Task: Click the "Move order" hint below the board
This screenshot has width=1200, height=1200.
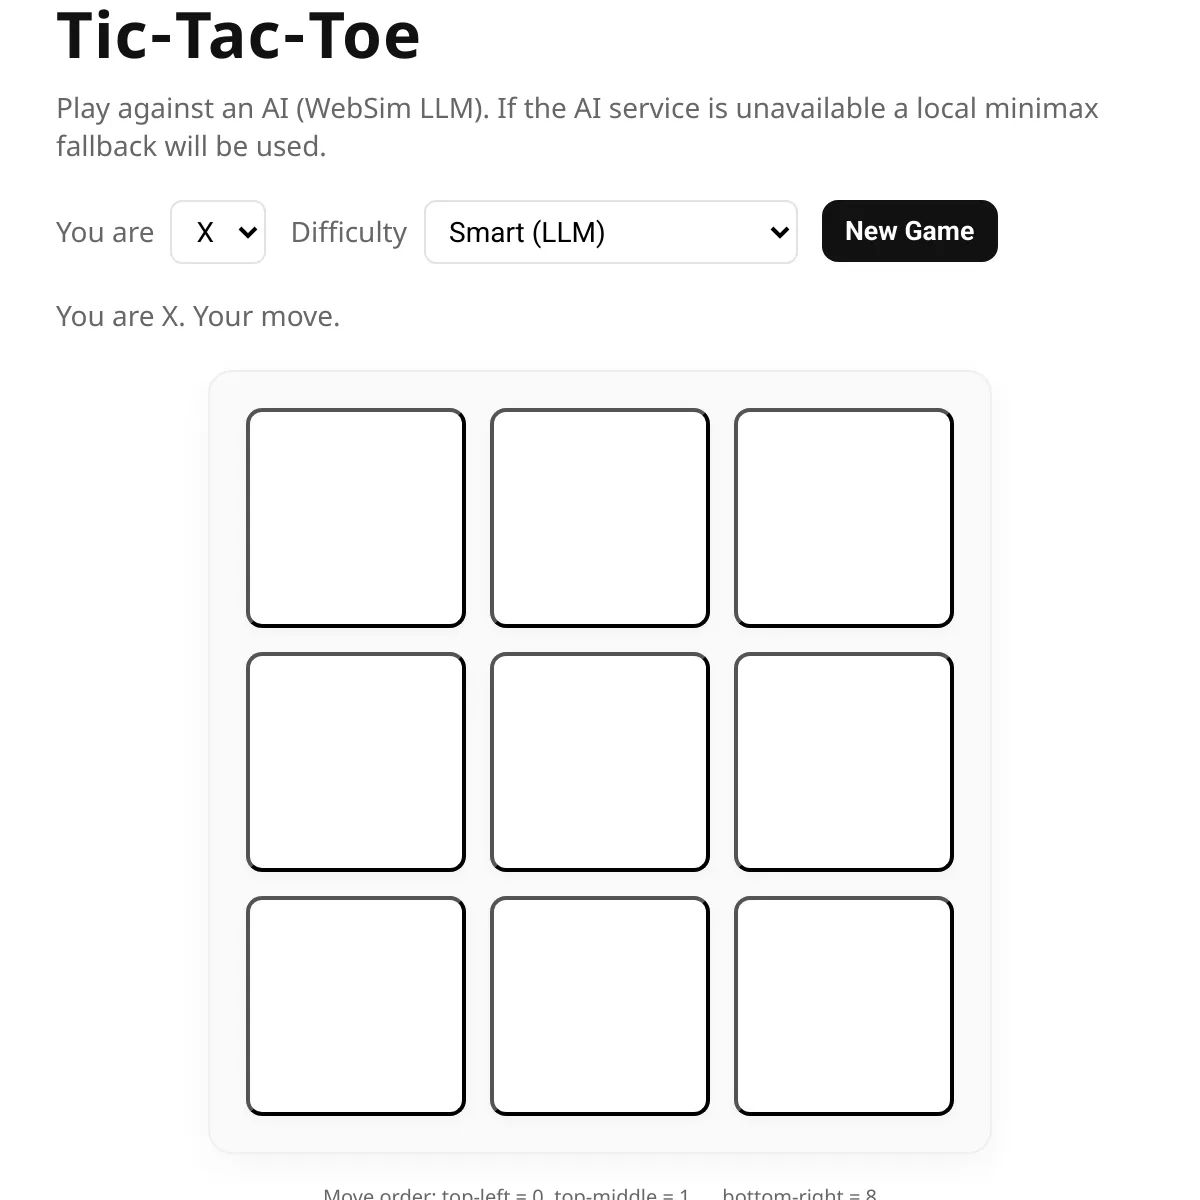Action: 600,1193
